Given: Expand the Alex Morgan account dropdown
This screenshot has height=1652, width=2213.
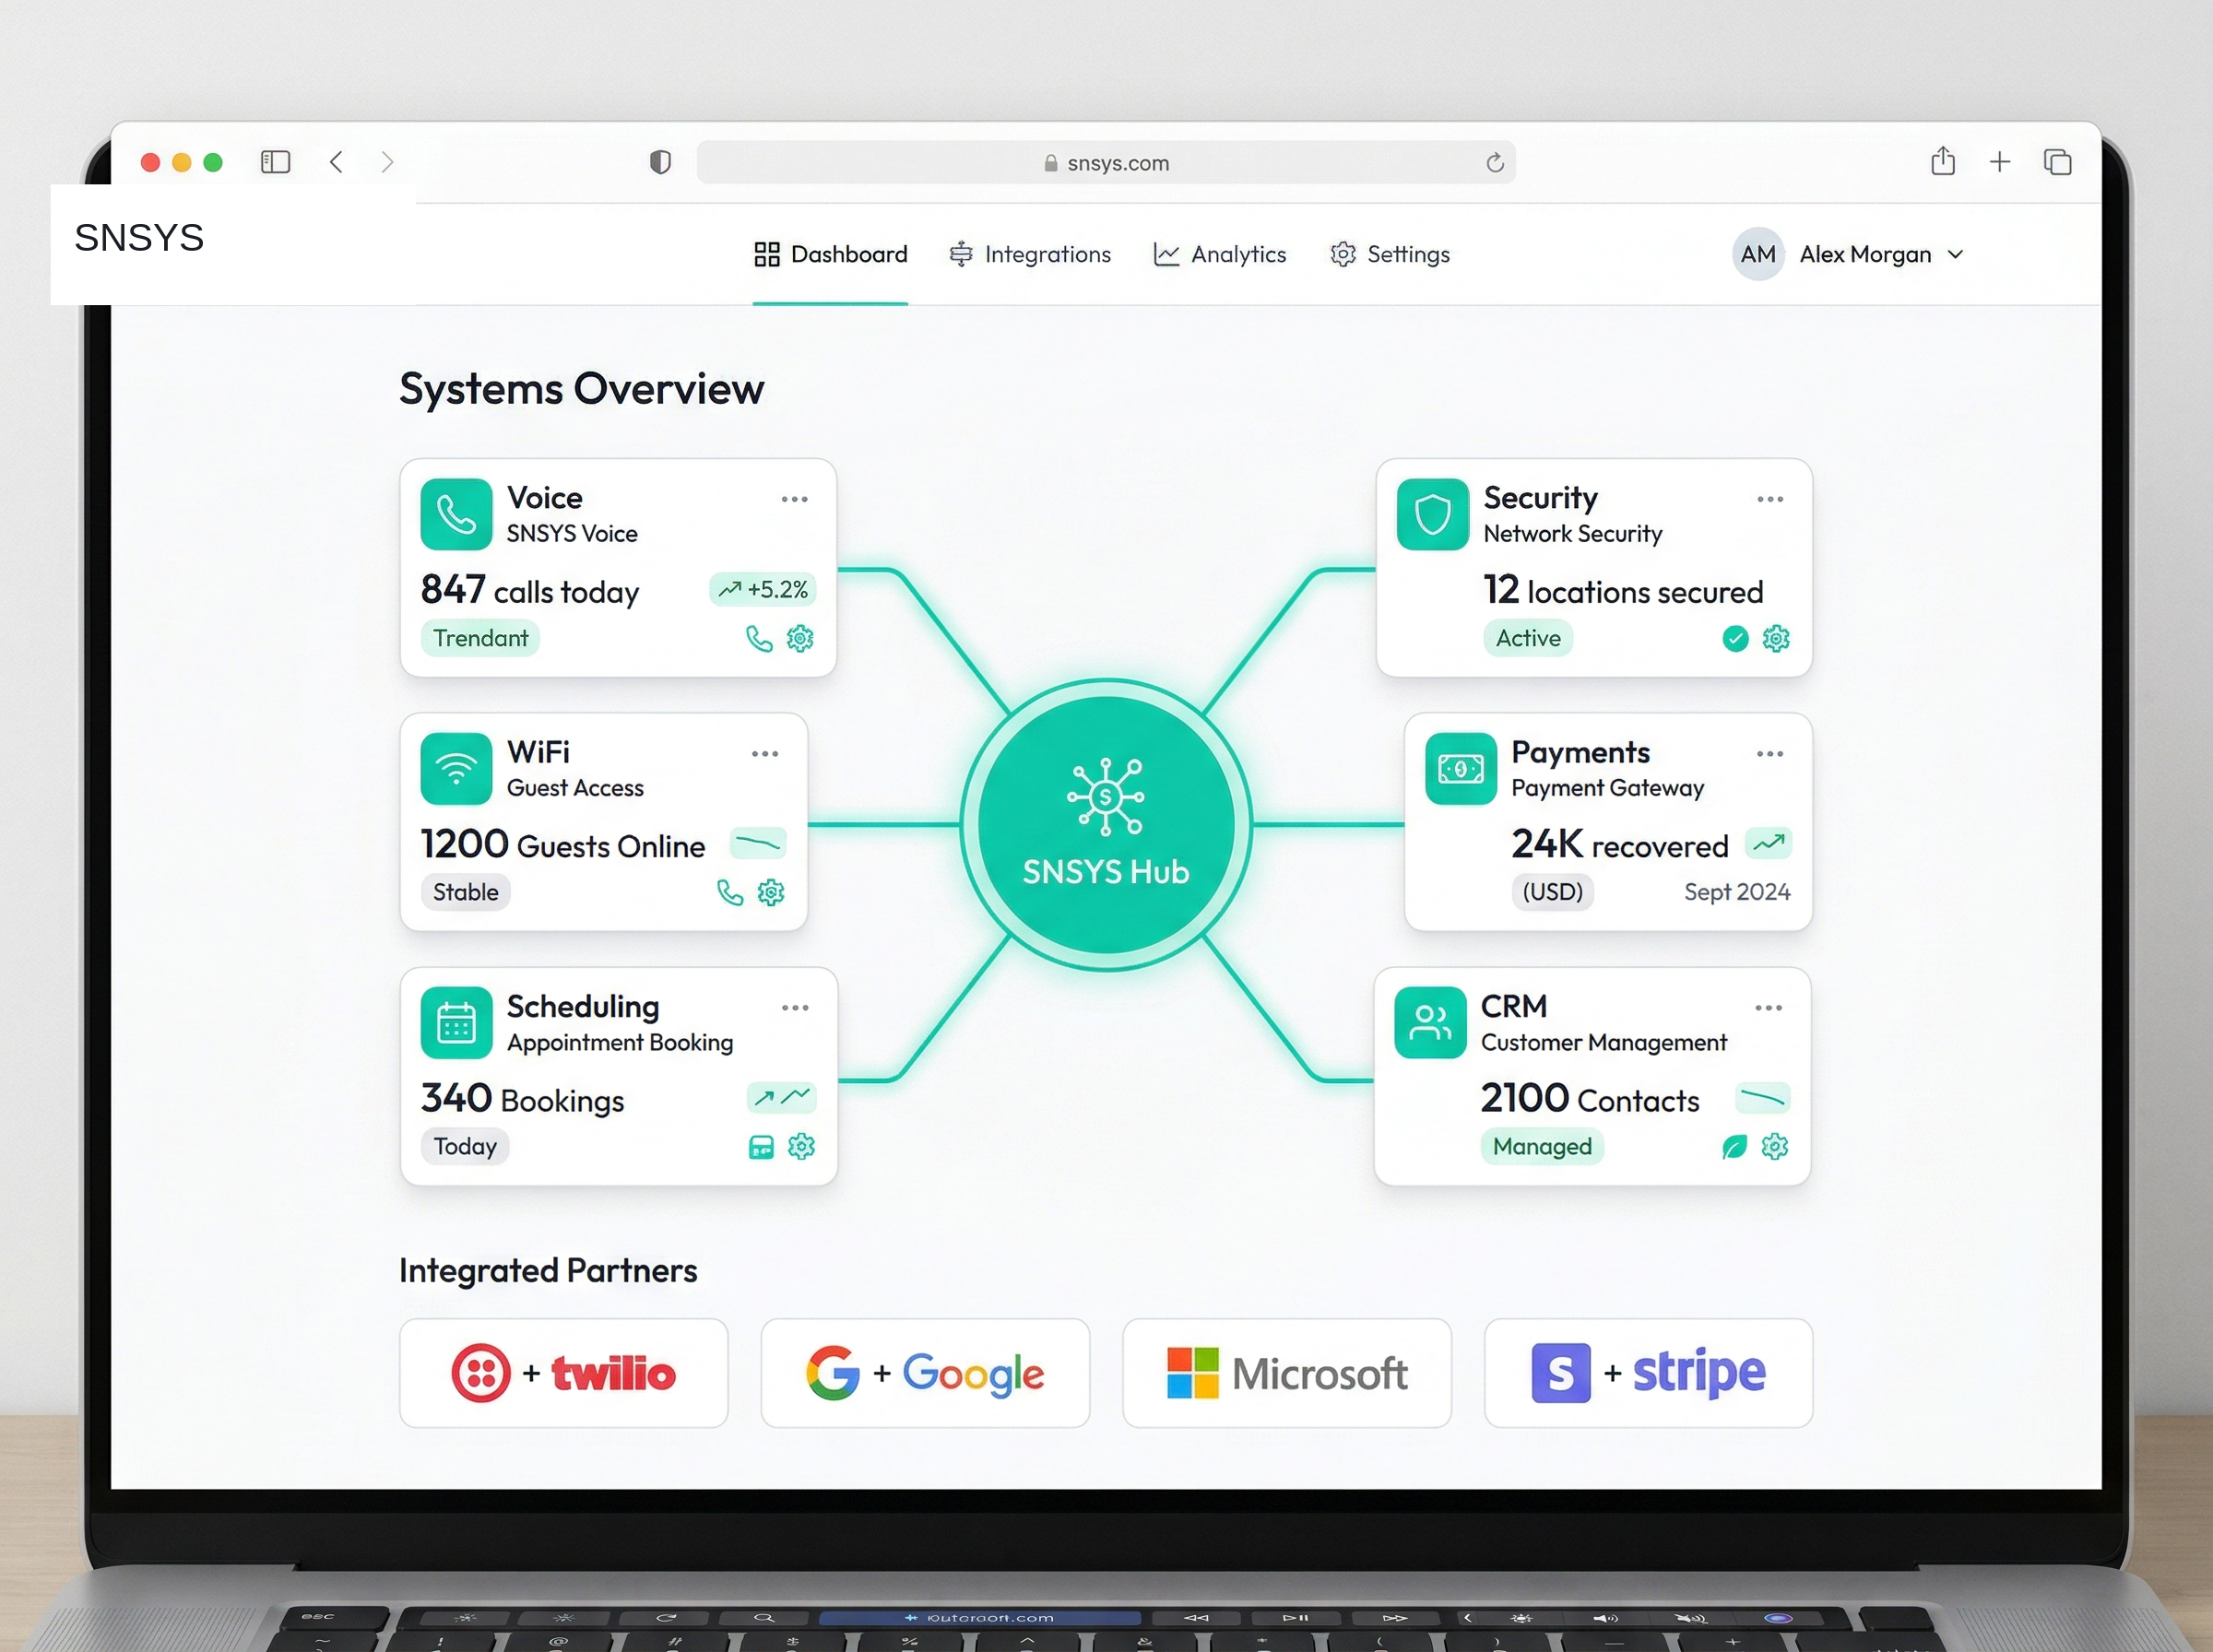Looking at the screenshot, I should coord(1880,254).
